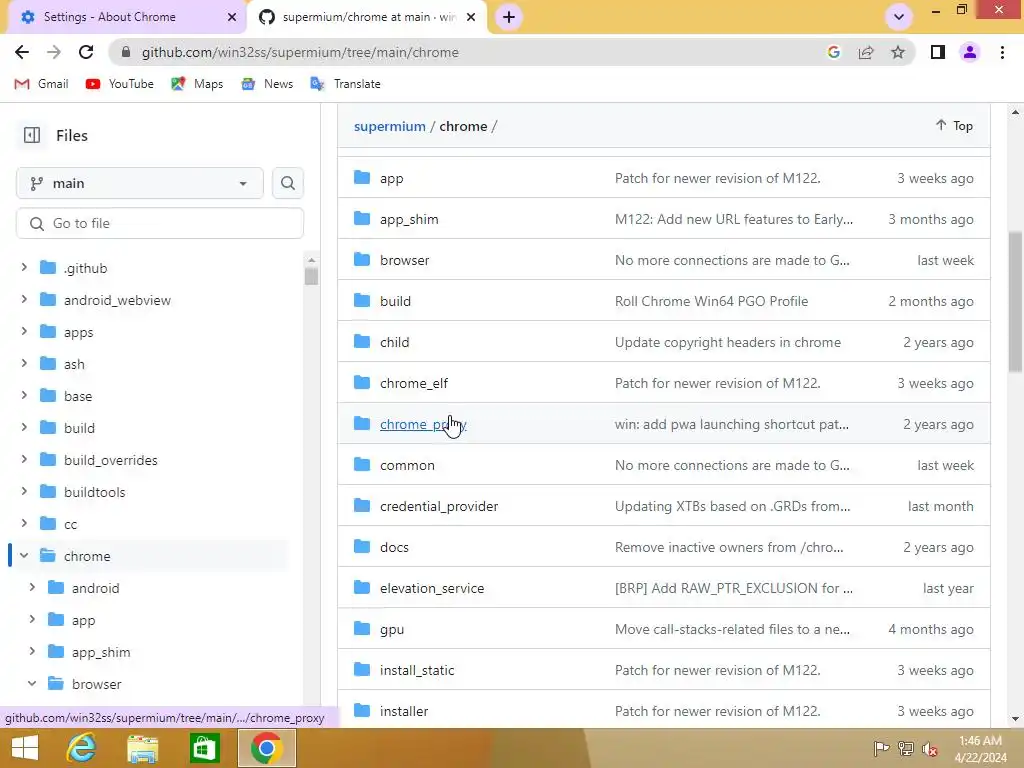The height and width of the screenshot is (768, 1024).
Task: Open the News bookmark
Action: coord(266,84)
